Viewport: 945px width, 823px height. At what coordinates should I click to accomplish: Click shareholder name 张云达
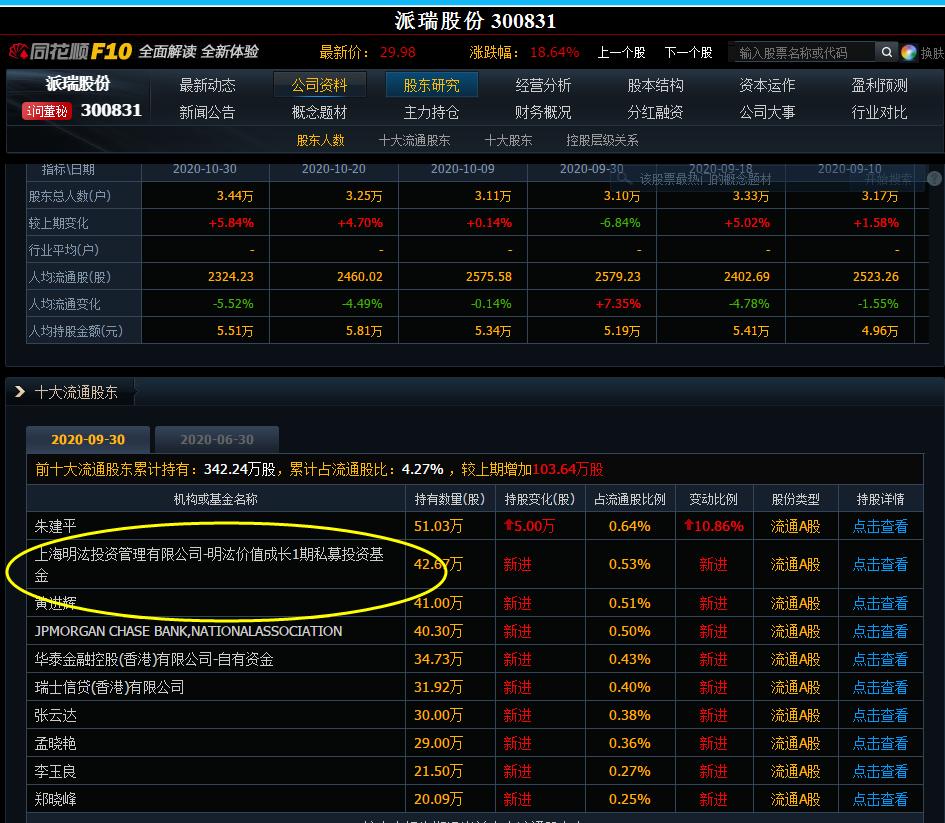pos(55,715)
